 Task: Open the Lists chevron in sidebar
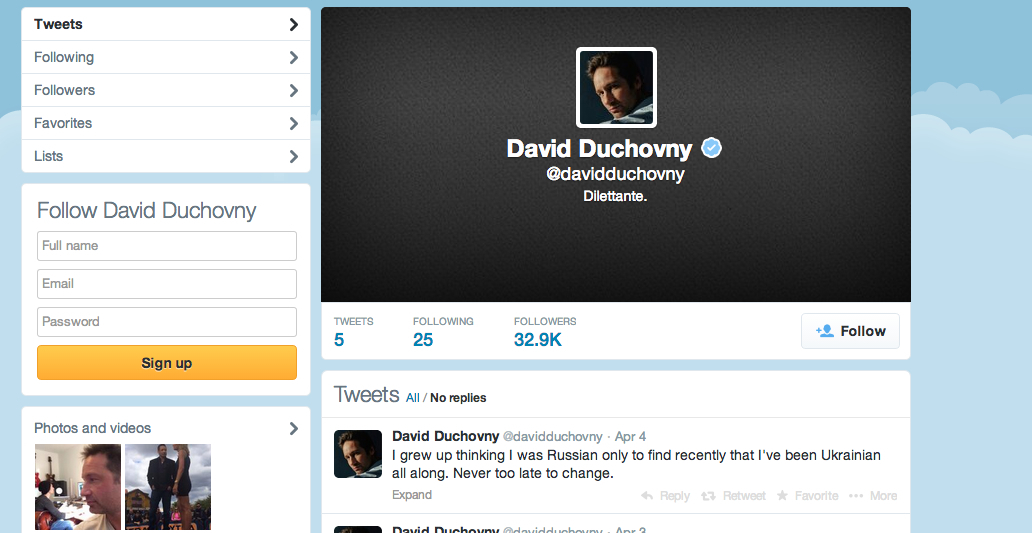[x=294, y=156]
